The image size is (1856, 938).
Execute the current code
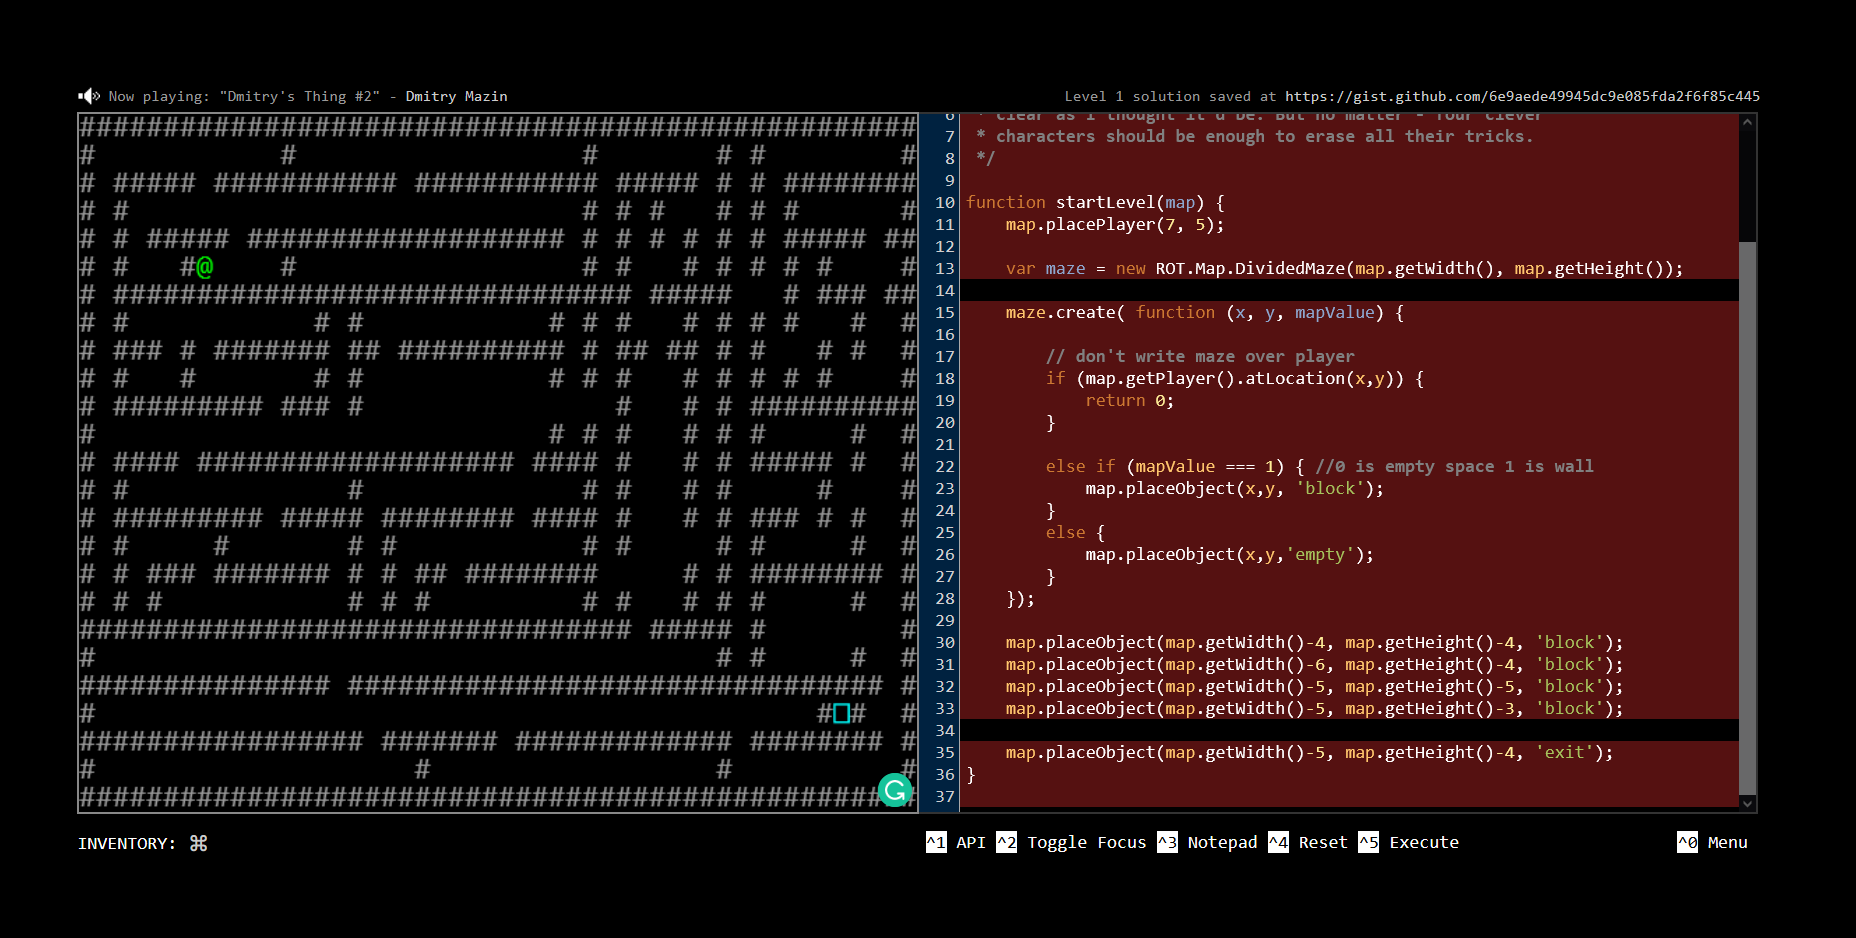(1409, 842)
